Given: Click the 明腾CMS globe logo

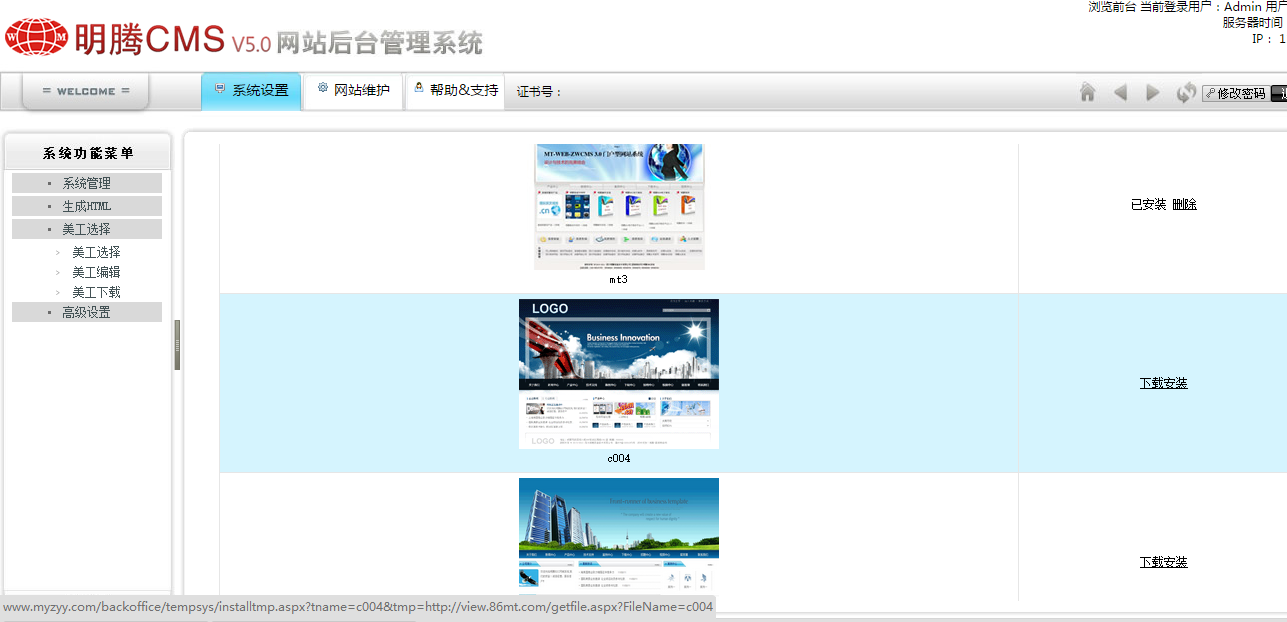Looking at the screenshot, I should (37, 37).
